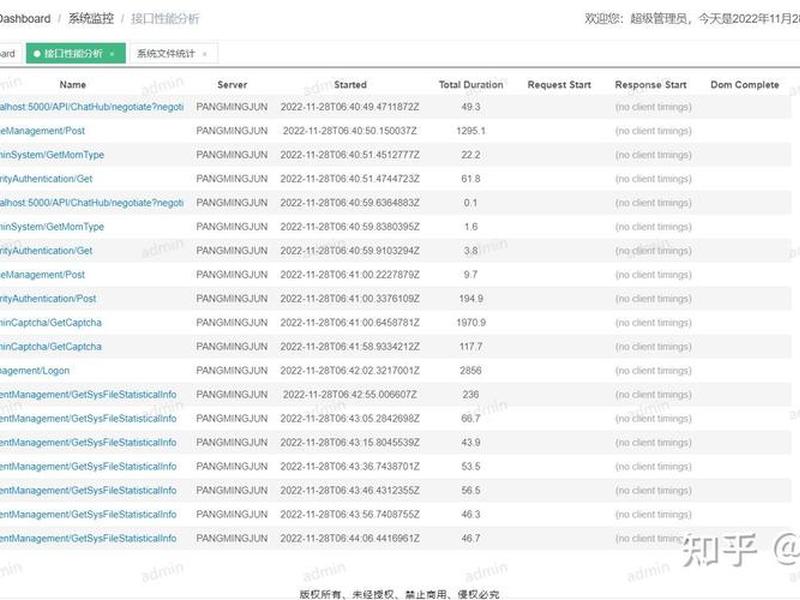This screenshot has width=800, height=600.
Task: Open GetSysFileStatisticalInfo link with duration 43.9
Action: click(88, 443)
